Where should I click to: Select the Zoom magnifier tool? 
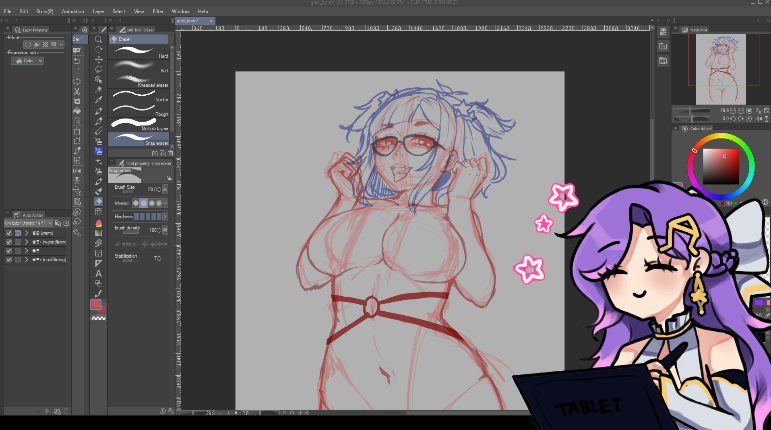[98, 40]
